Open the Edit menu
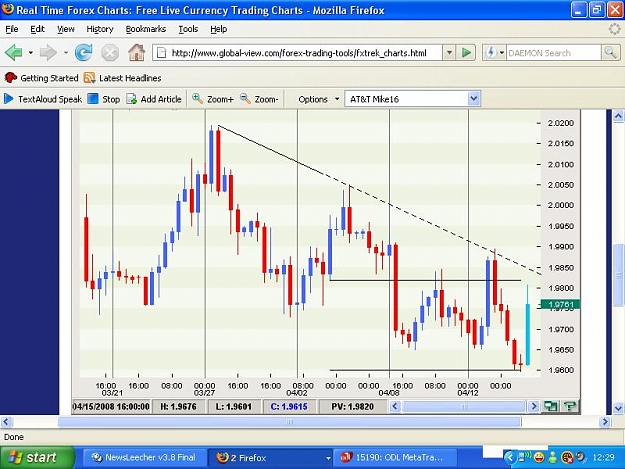625x469 pixels. point(37,29)
